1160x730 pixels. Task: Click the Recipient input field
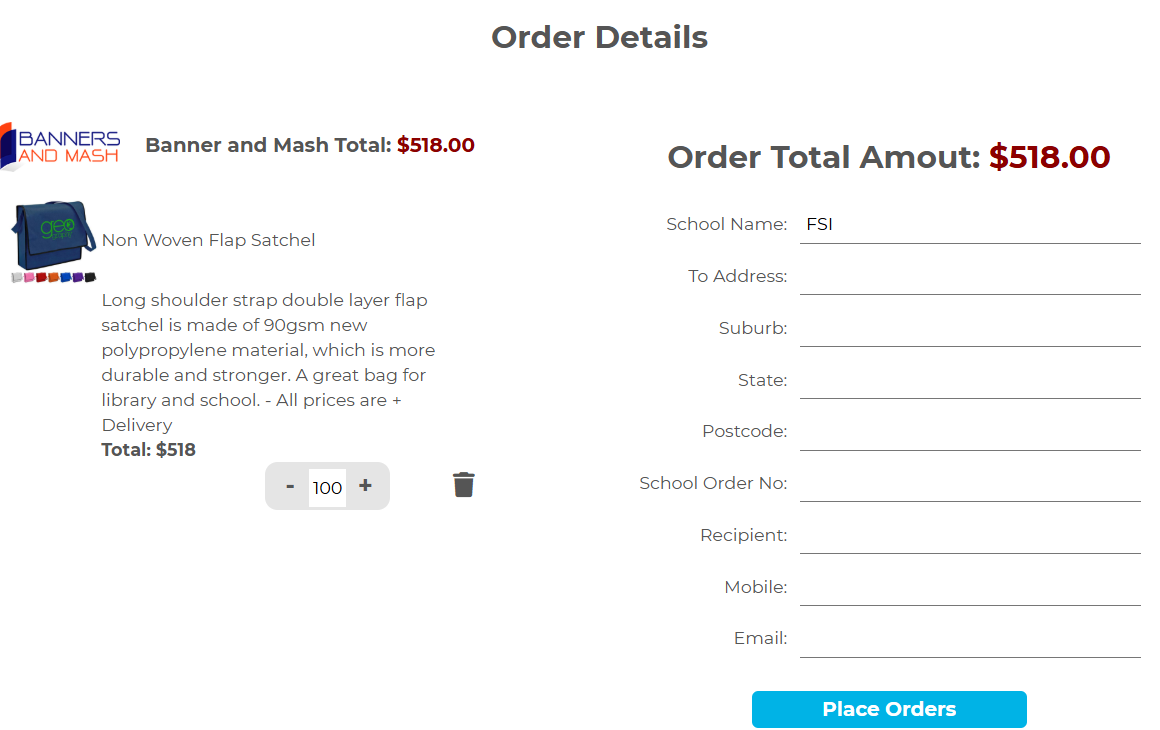970,535
